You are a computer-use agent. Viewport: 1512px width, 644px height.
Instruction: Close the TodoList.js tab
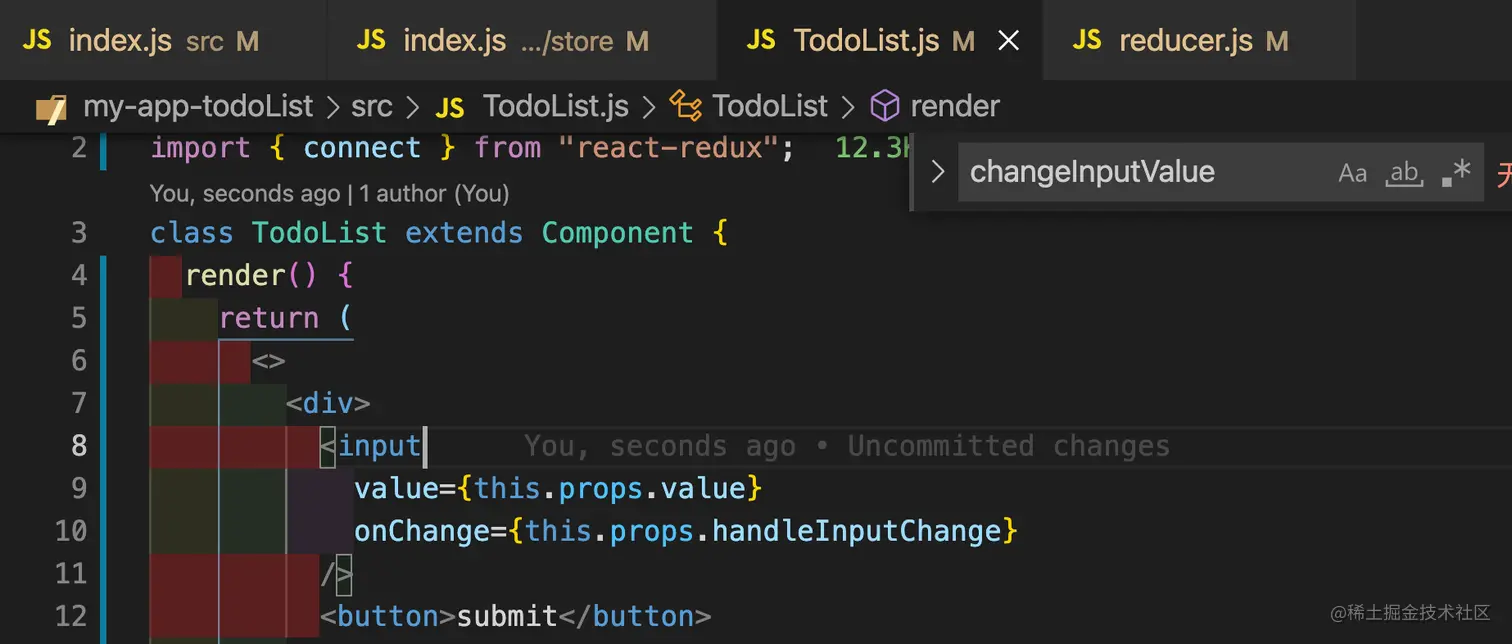tap(1010, 40)
